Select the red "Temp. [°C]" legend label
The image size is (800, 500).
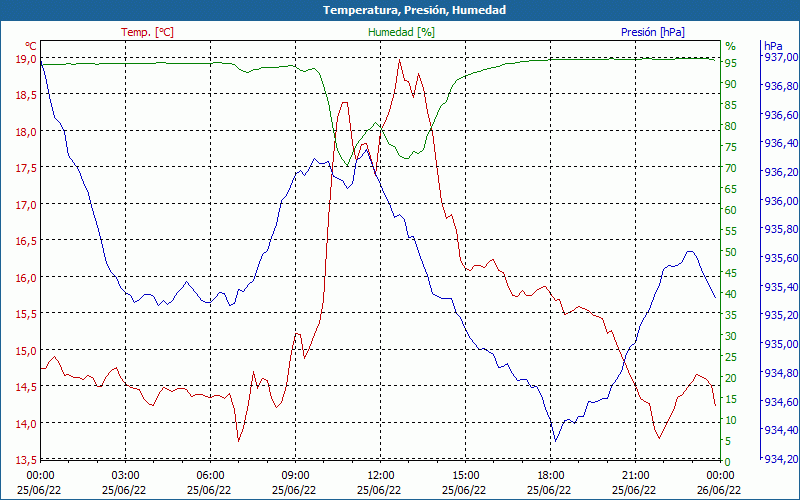pos(147,32)
